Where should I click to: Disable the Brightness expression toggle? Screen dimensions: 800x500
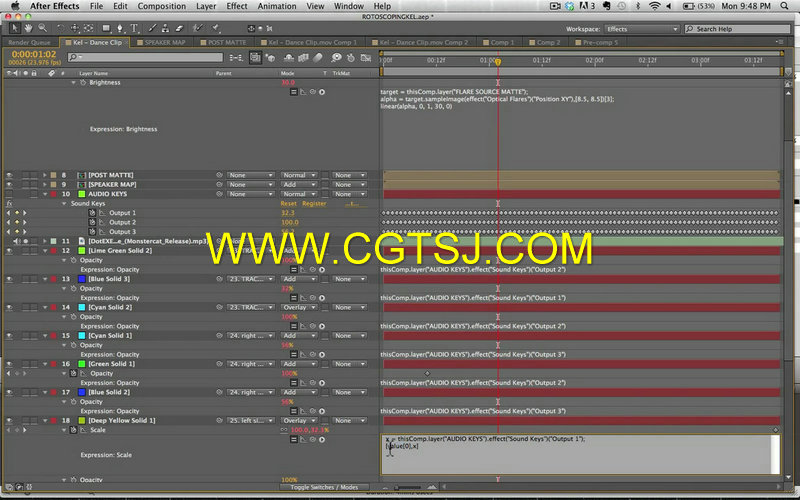[x=293, y=92]
